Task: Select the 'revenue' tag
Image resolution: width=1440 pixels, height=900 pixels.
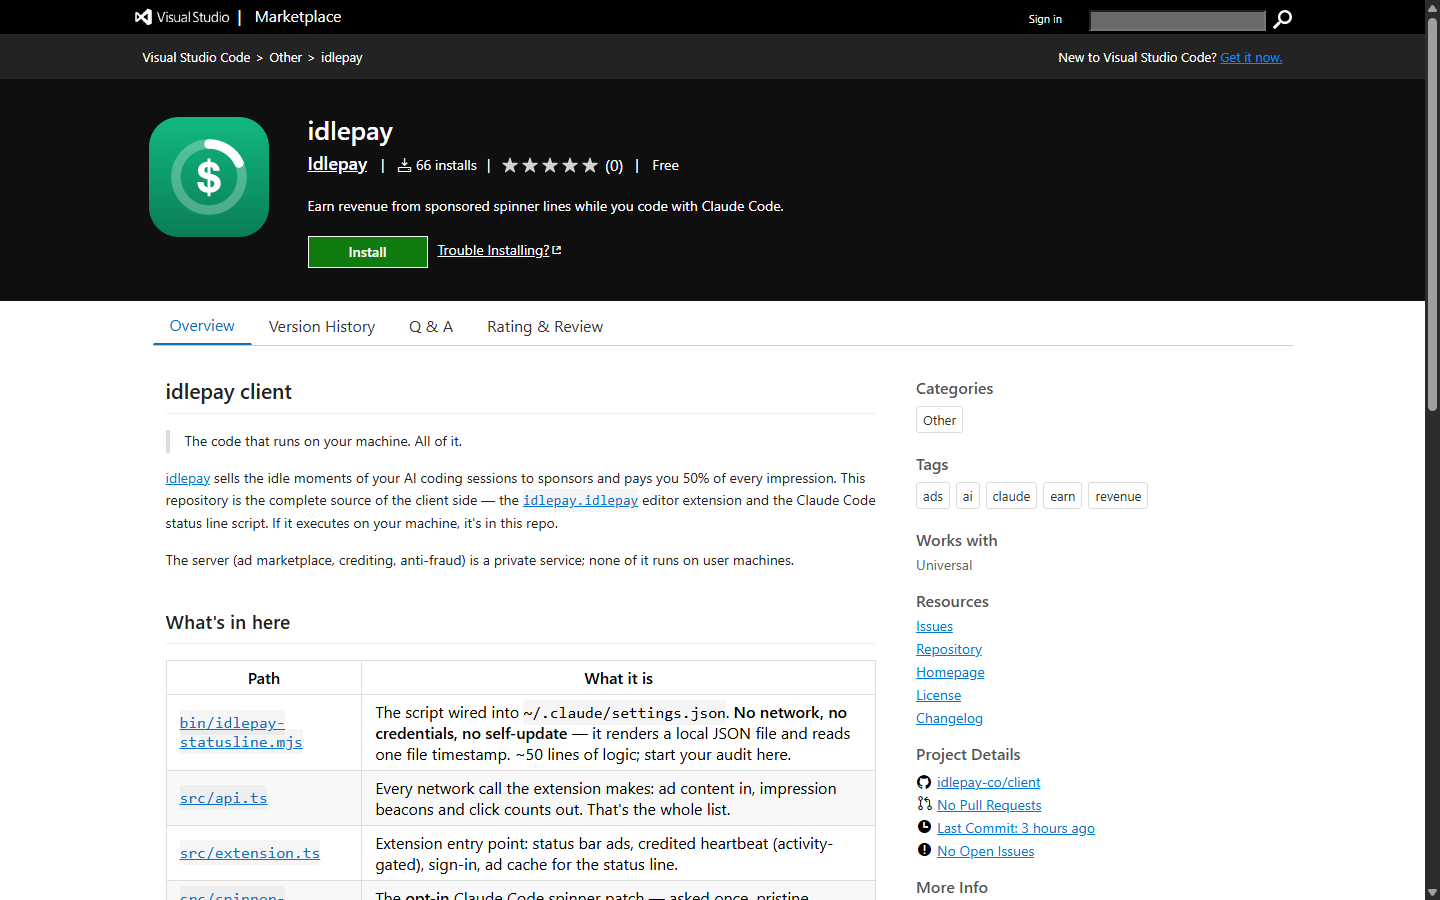Action: pos(1118,496)
